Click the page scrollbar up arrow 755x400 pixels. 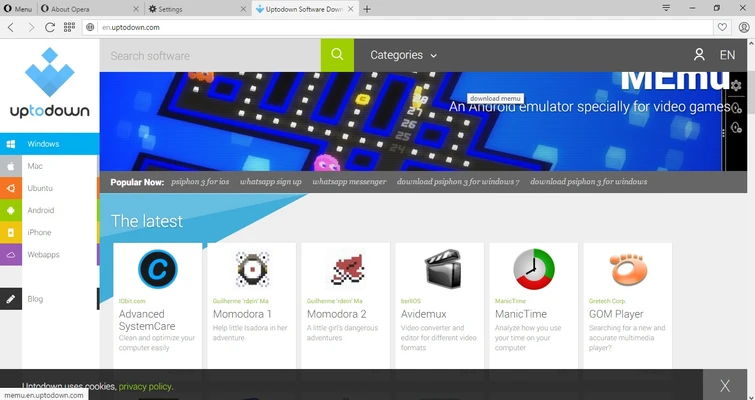pyautogui.click(x=751, y=44)
